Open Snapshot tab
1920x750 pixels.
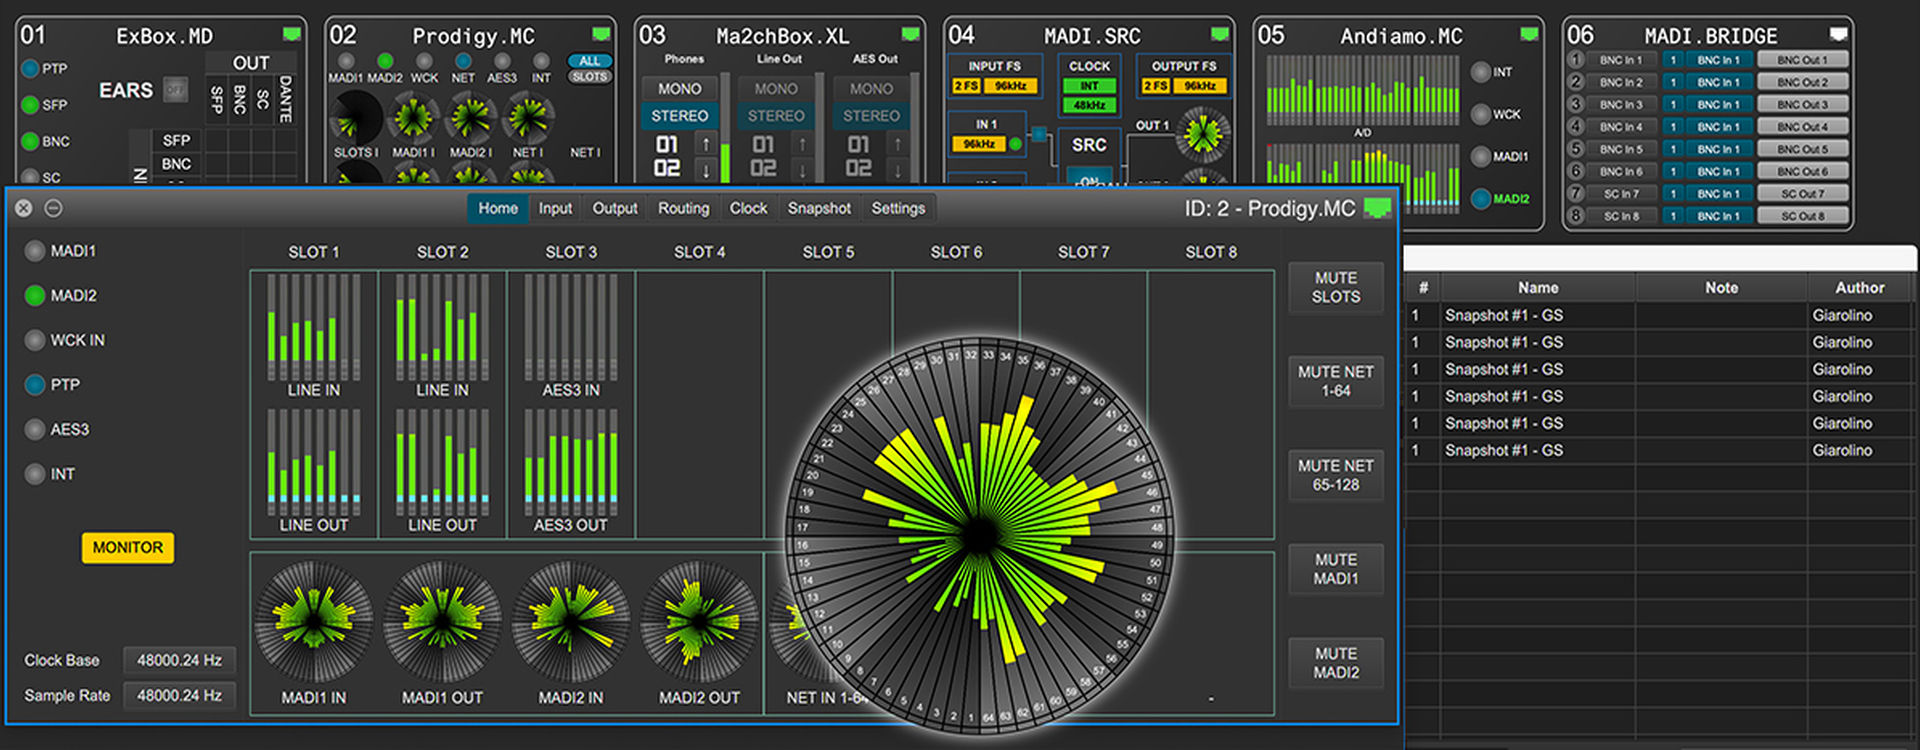pyautogui.click(x=819, y=208)
